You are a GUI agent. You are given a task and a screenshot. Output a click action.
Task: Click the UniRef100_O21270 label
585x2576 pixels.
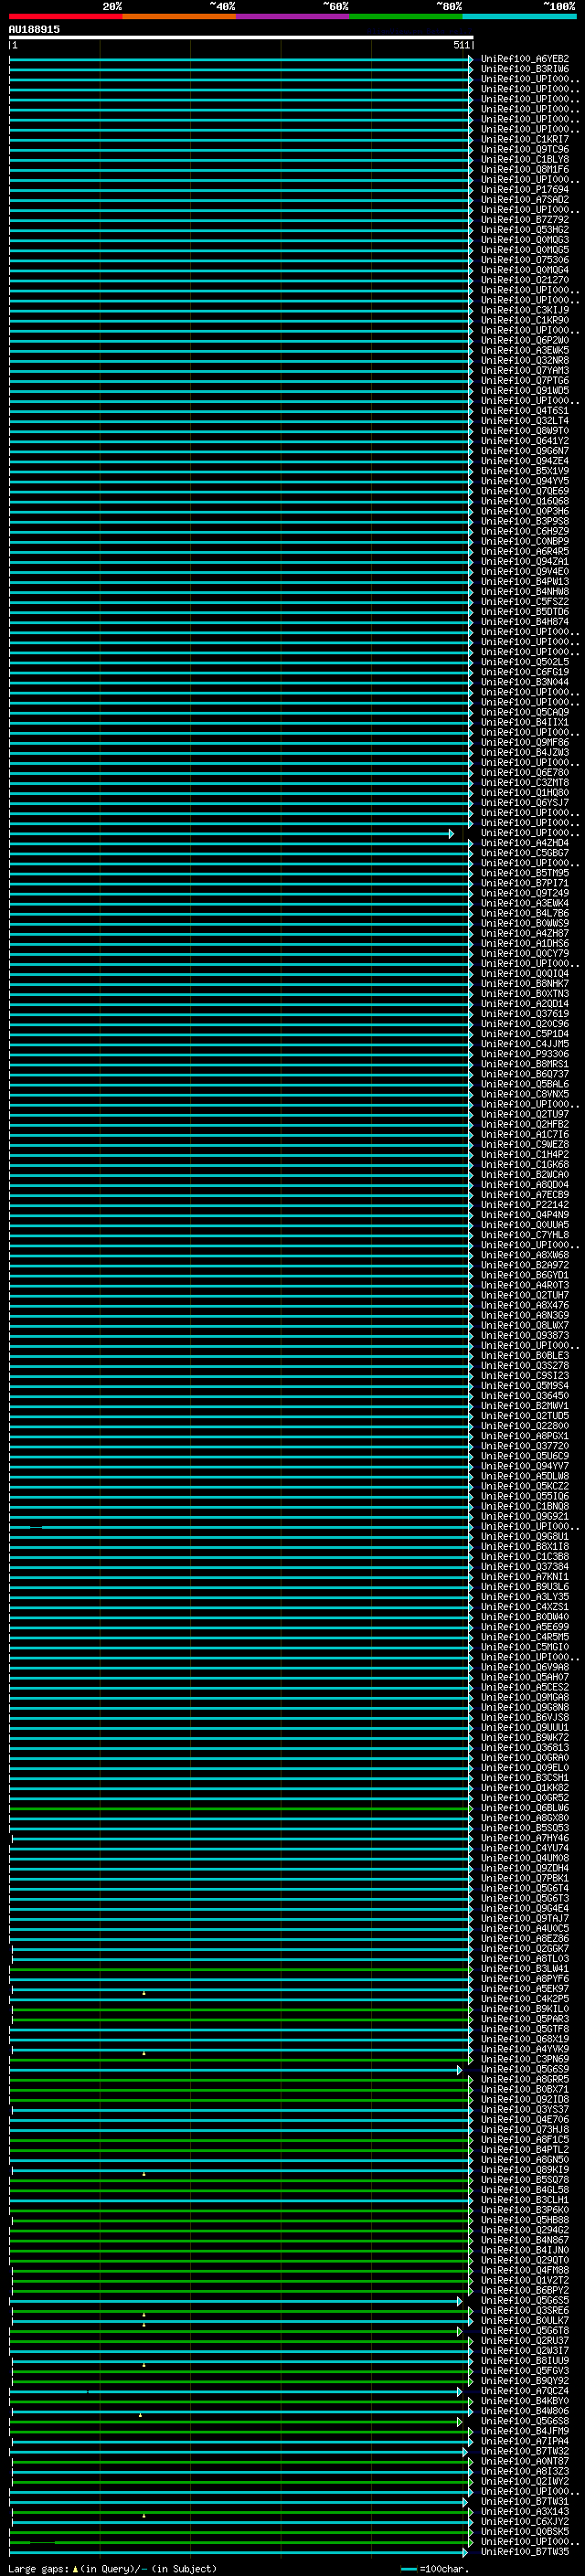pyautogui.click(x=525, y=280)
